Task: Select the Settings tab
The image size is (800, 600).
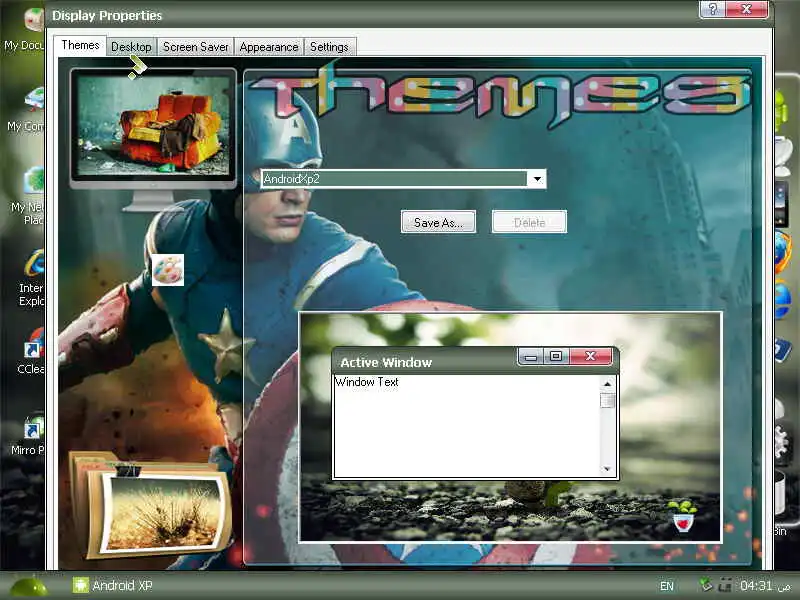Action: pos(329,47)
